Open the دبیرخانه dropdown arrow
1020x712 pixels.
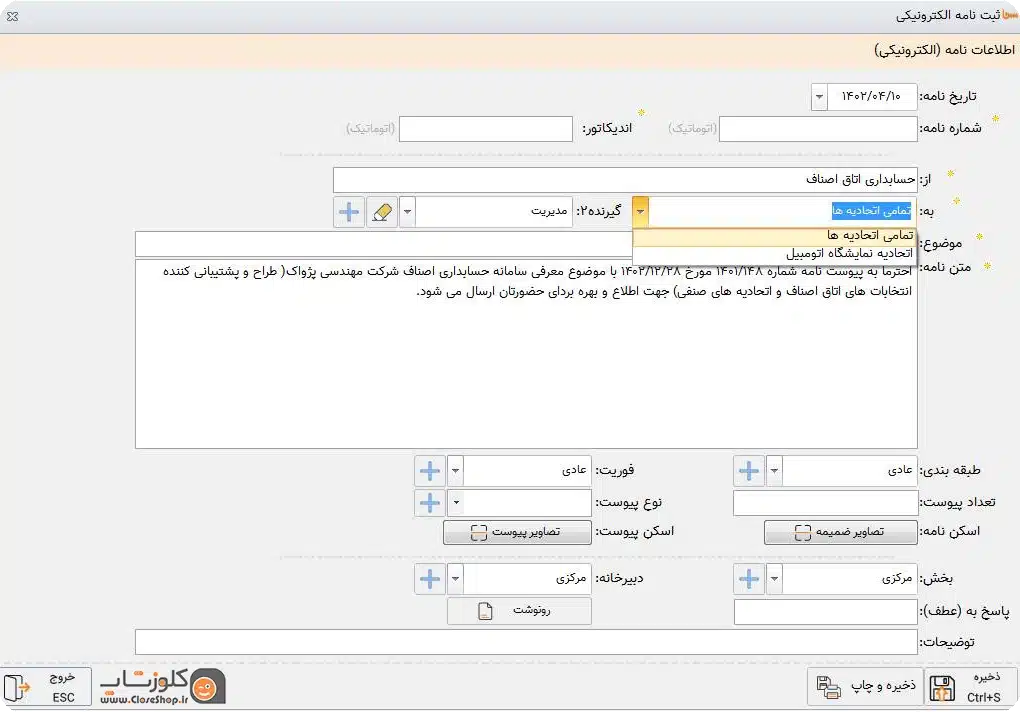coord(455,579)
